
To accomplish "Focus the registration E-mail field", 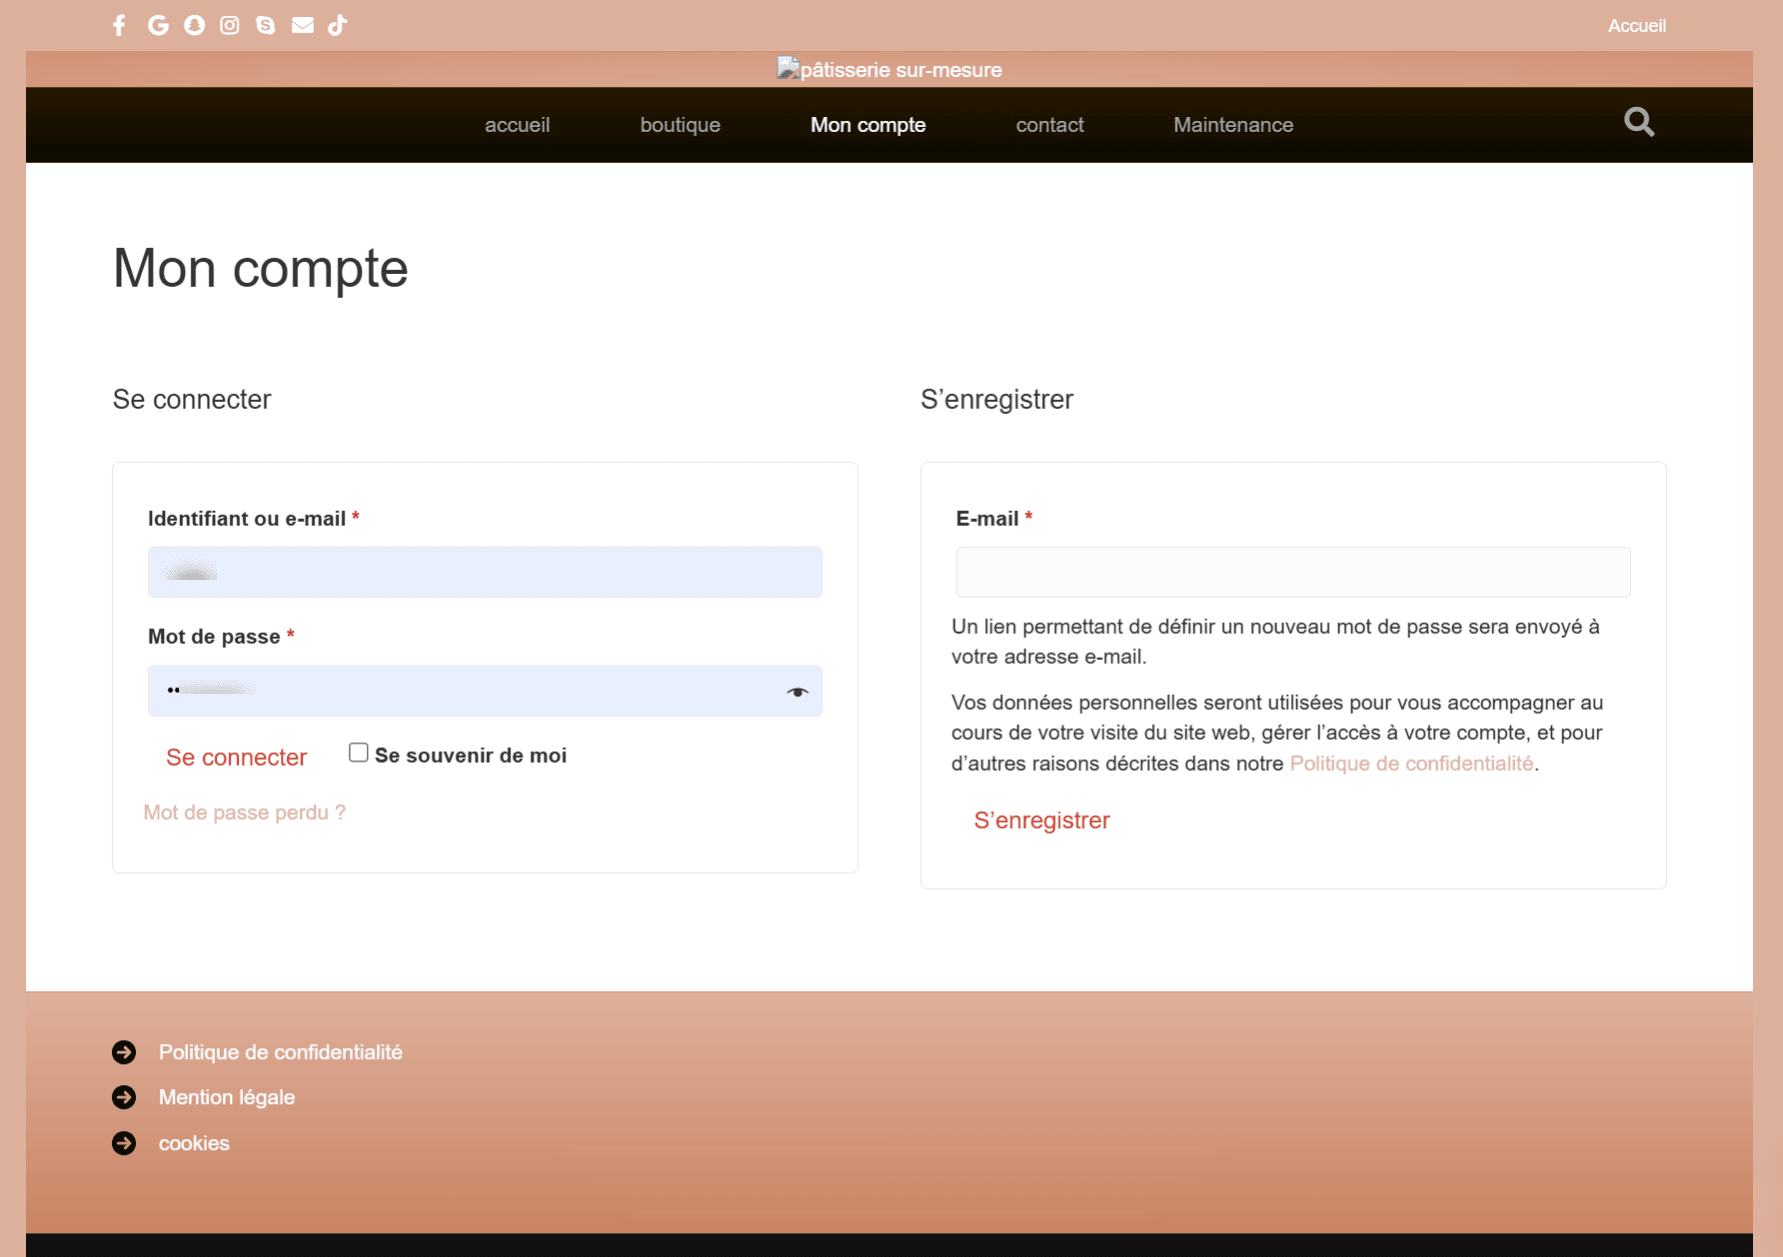I will pyautogui.click(x=1292, y=572).
